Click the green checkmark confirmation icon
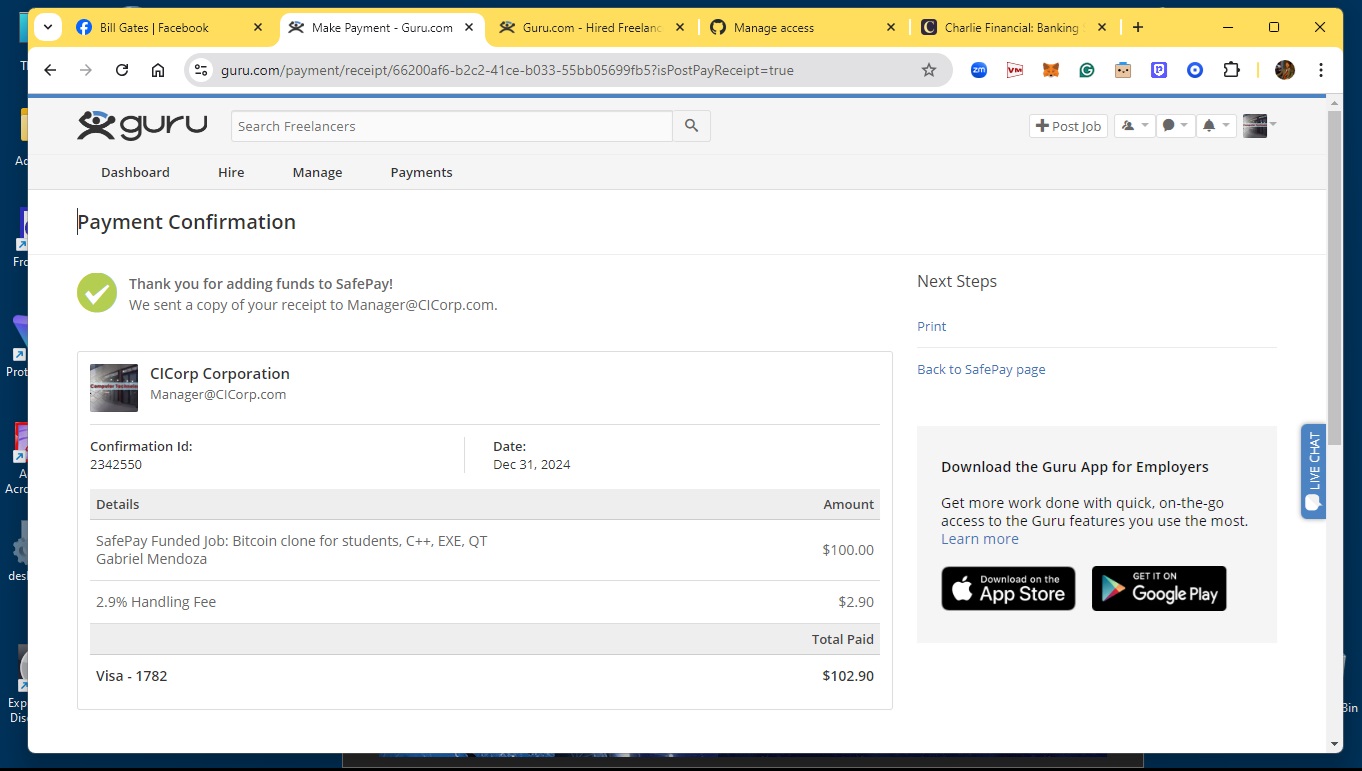Screen dimensions: 1362x771 pyautogui.click(x=97, y=293)
